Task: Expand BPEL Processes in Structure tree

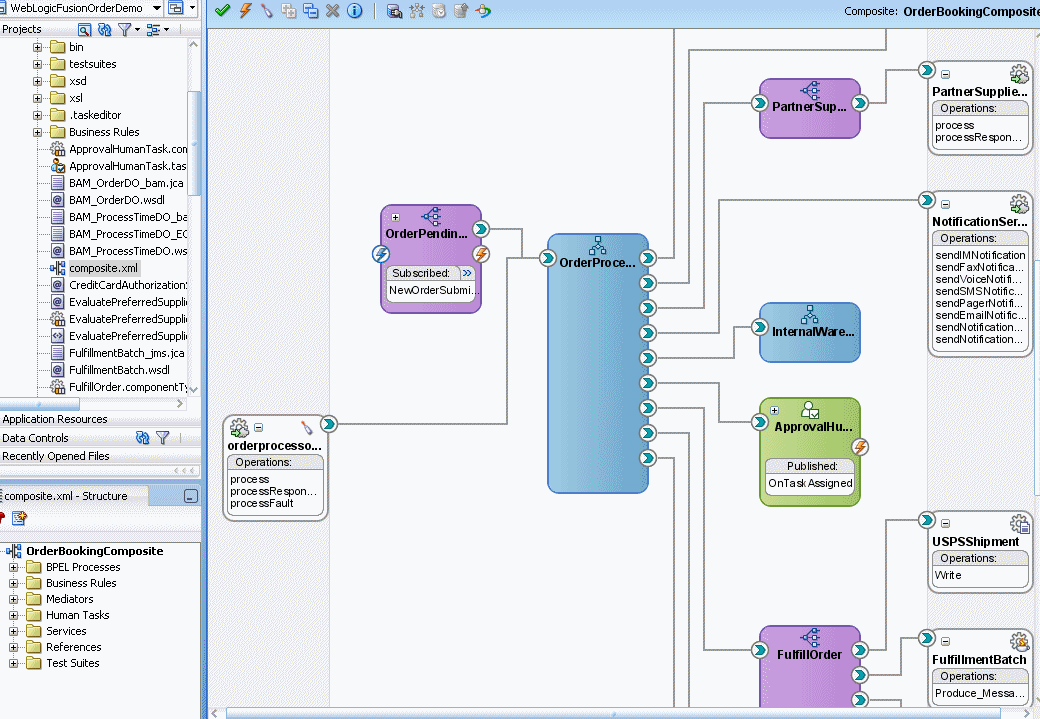Action: (15, 567)
